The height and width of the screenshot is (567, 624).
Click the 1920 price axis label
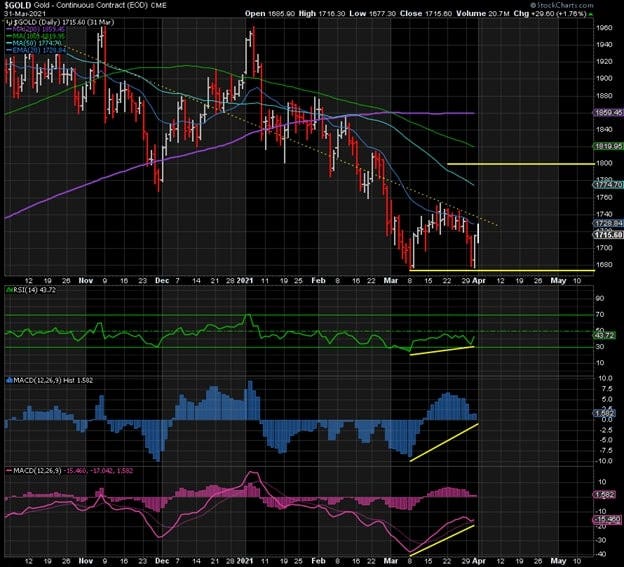(604, 62)
